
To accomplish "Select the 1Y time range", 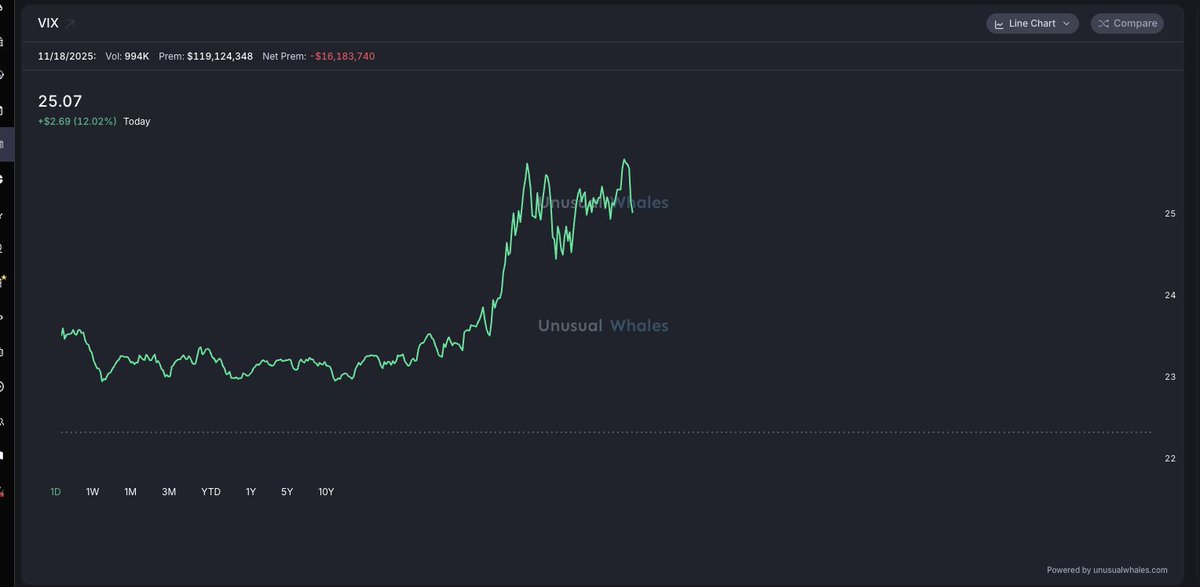I will tap(251, 492).
